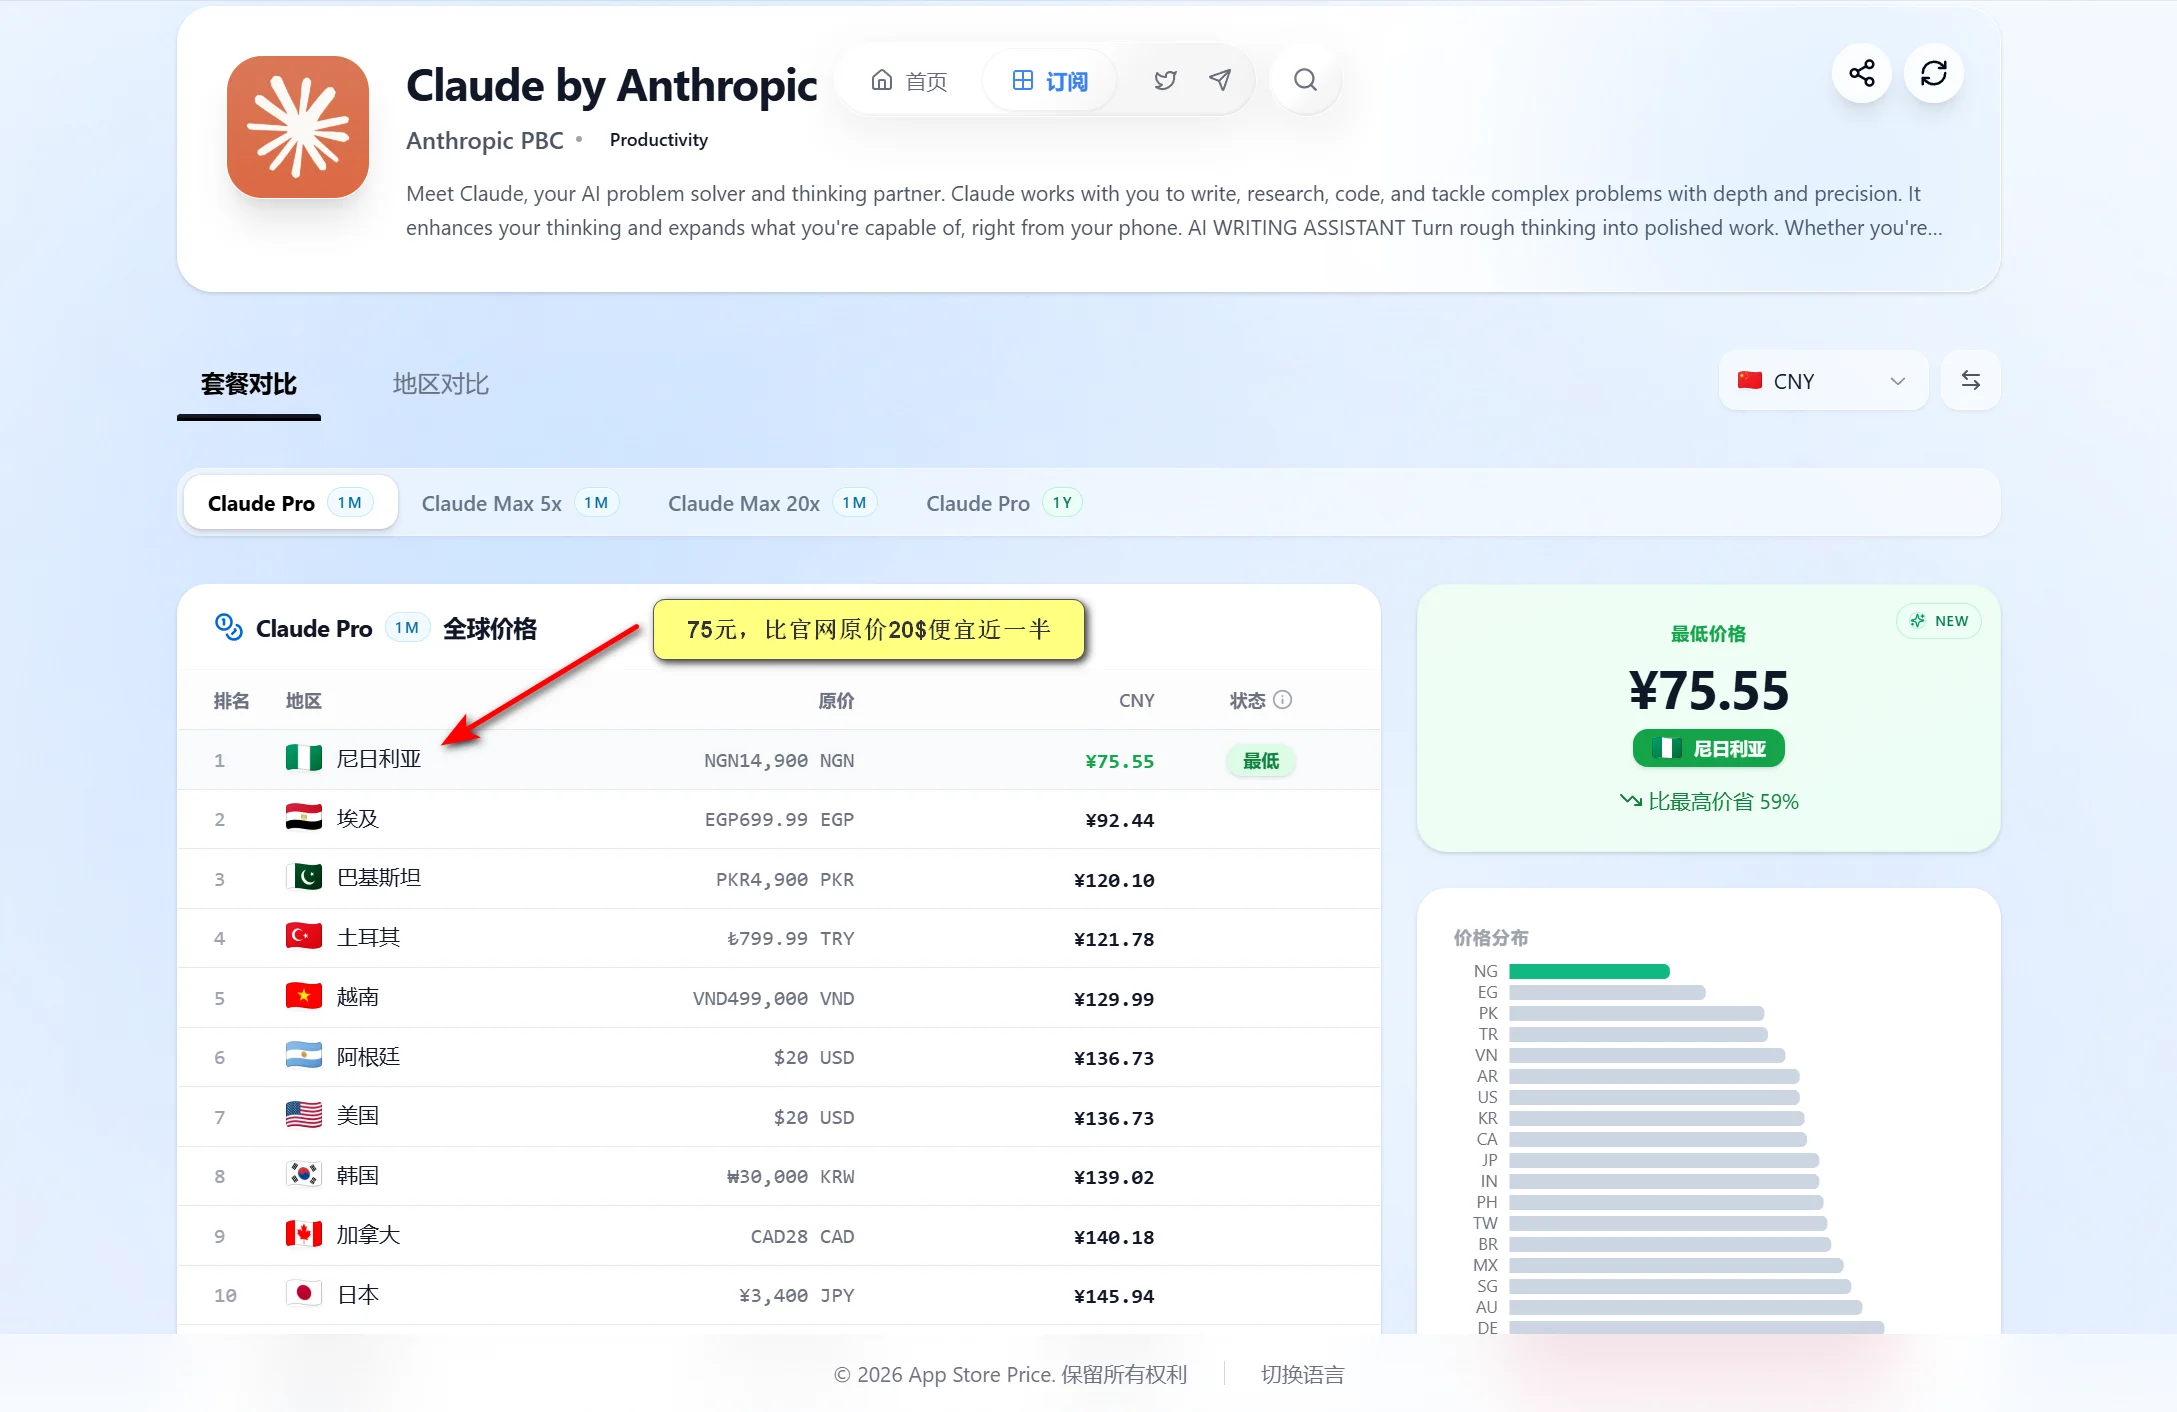Click the 比最高价省 59% savings text
The height and width of the screenshot is (1412, 2177).
(1709, 801)
